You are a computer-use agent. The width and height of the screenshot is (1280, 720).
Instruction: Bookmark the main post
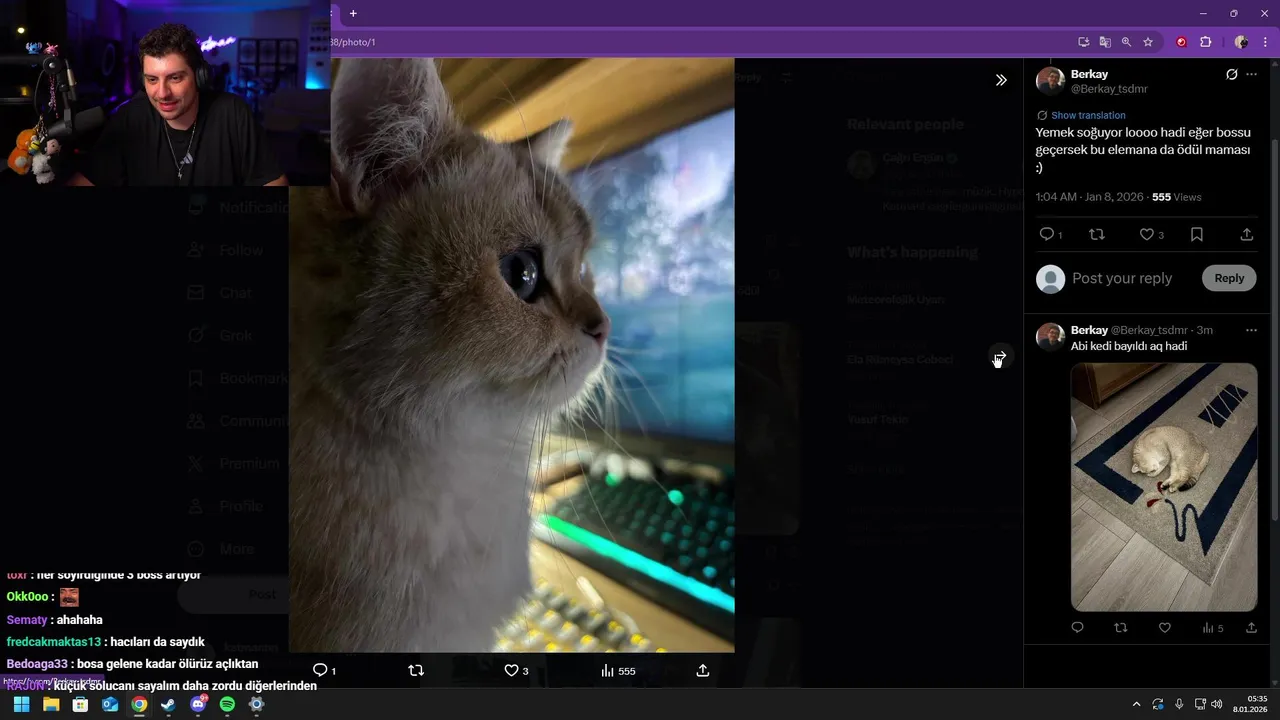click(x=1197, y=234)
